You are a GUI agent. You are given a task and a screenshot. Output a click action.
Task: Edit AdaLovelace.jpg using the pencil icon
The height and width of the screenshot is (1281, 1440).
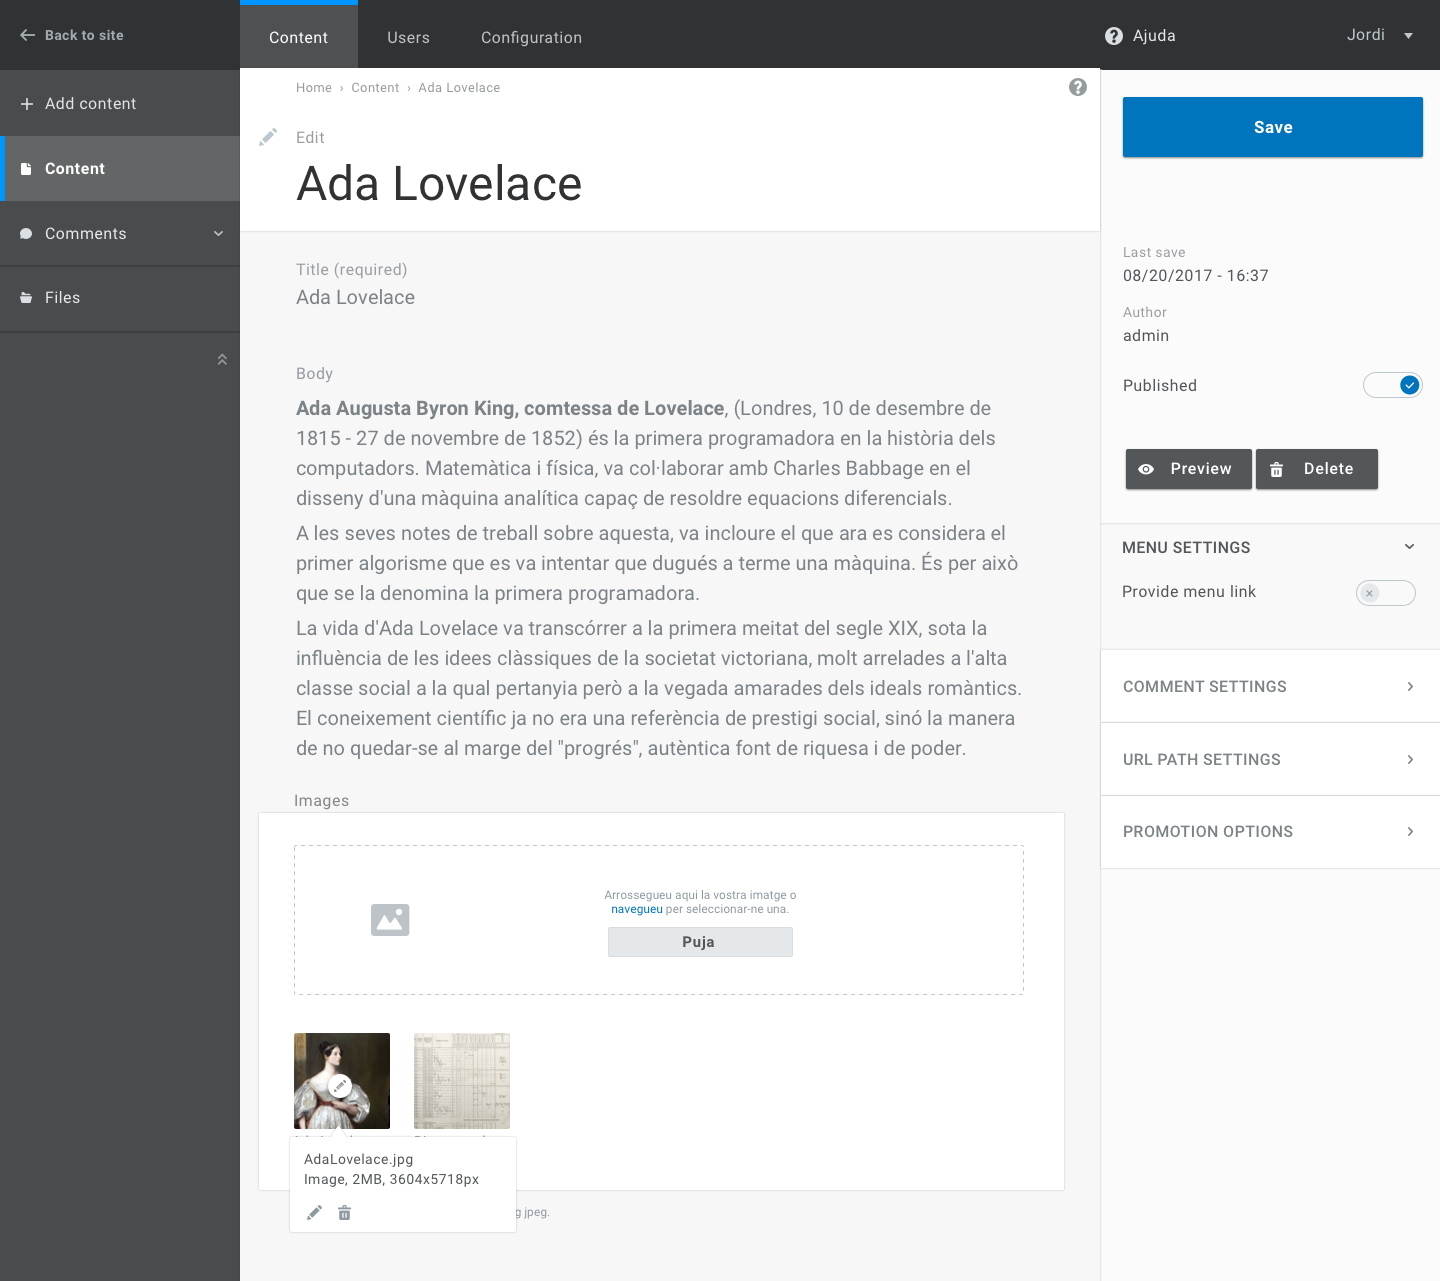(x=314, y=1212)
